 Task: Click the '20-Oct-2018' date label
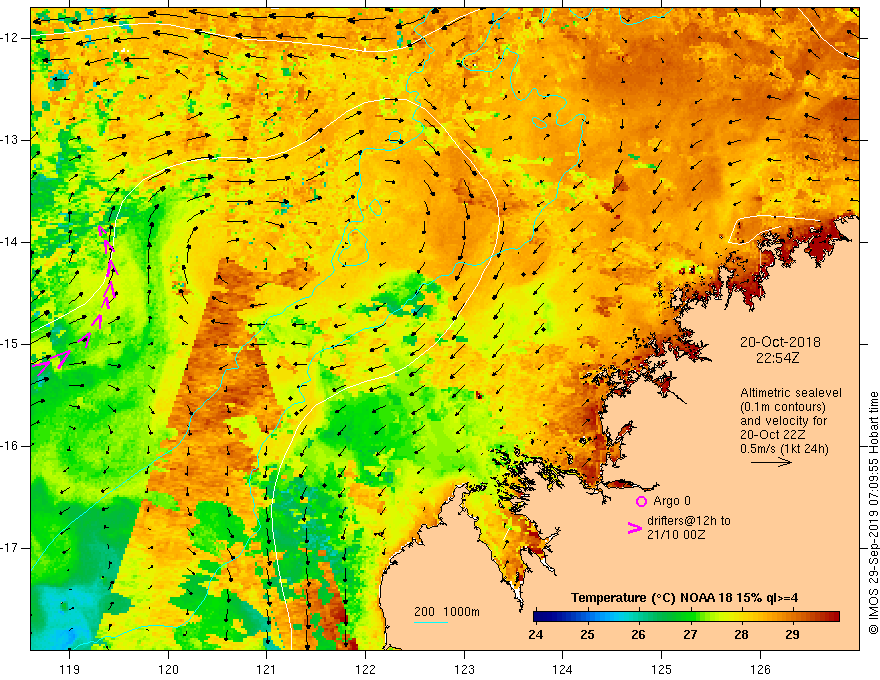[x=780, y=342]
